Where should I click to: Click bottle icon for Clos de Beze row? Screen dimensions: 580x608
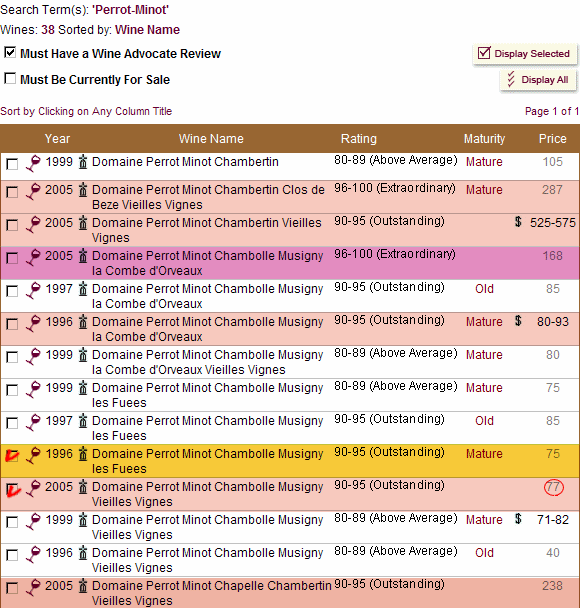pos(83,190)
